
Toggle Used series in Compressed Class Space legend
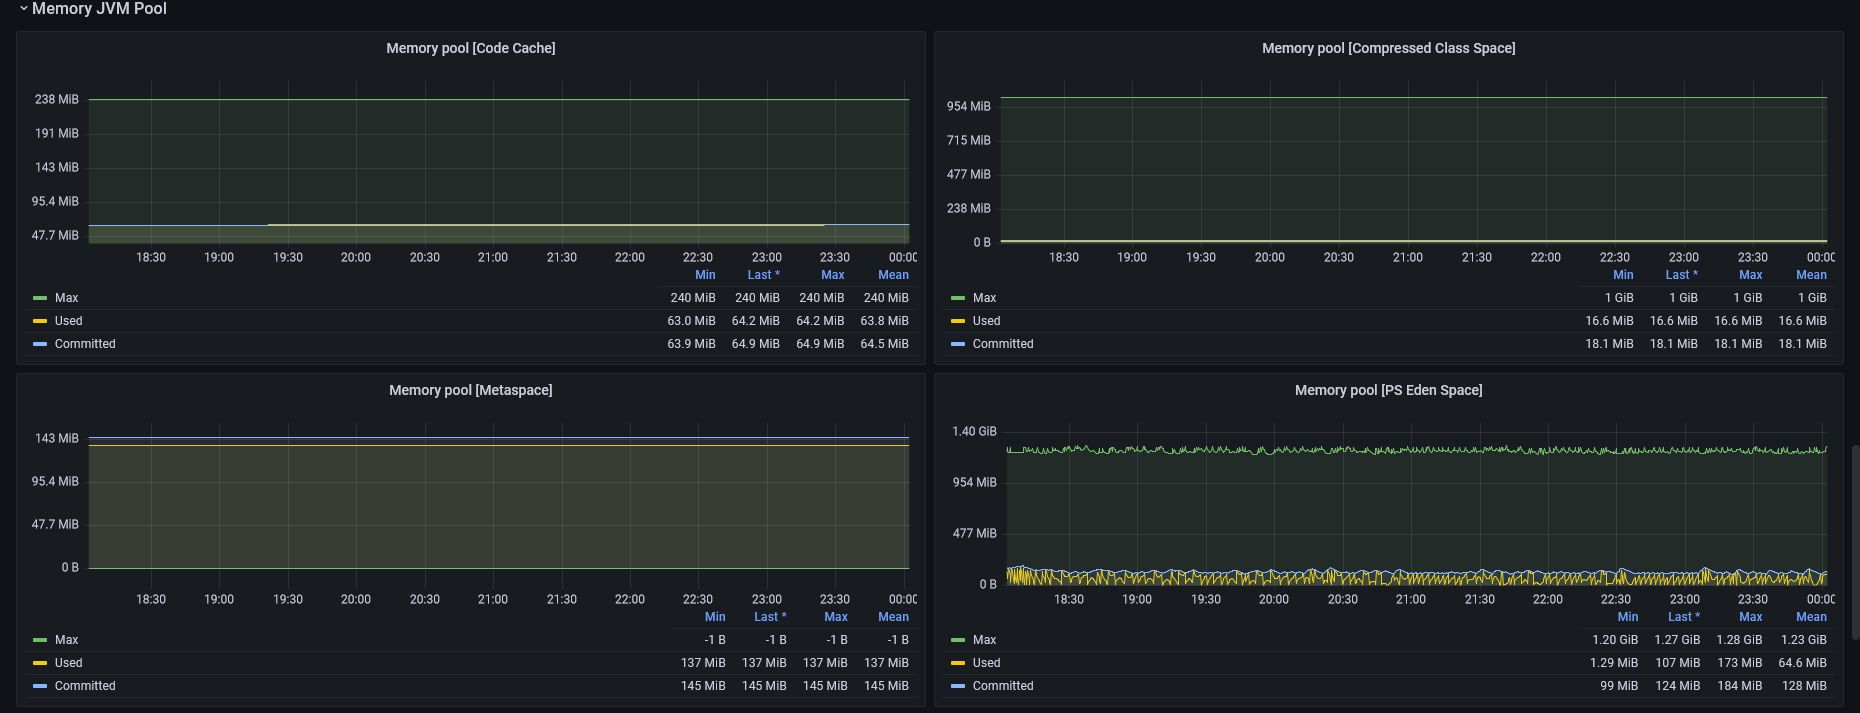[x=986, y=321]
